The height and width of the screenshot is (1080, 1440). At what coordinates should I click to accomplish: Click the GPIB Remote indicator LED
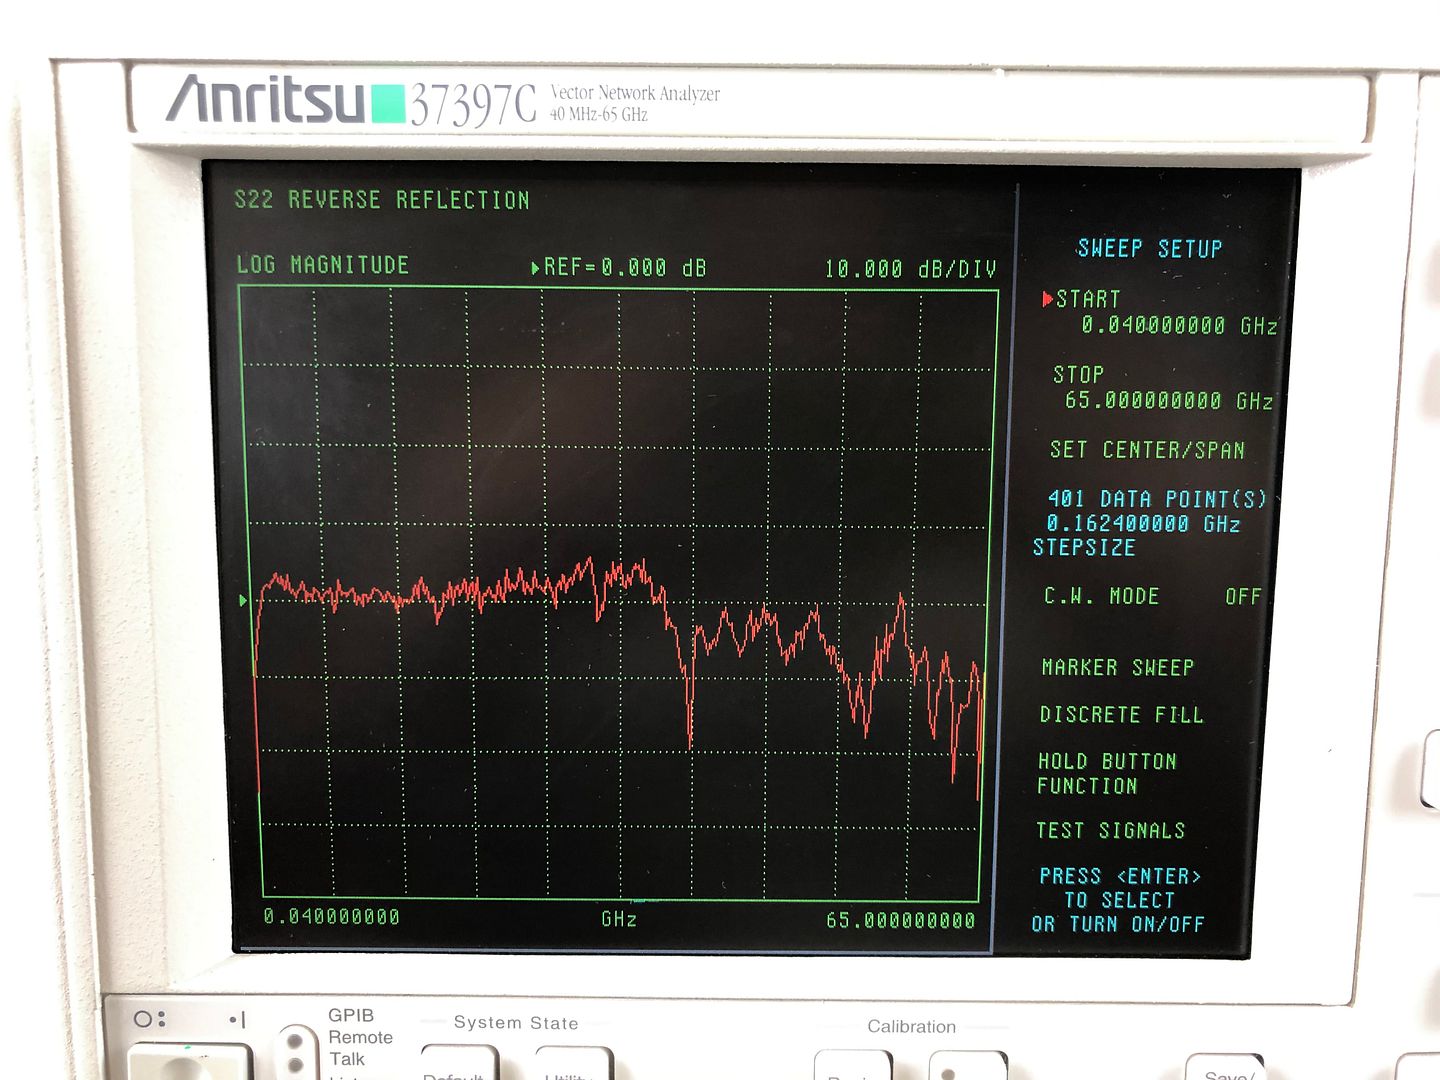[295, 1040]
